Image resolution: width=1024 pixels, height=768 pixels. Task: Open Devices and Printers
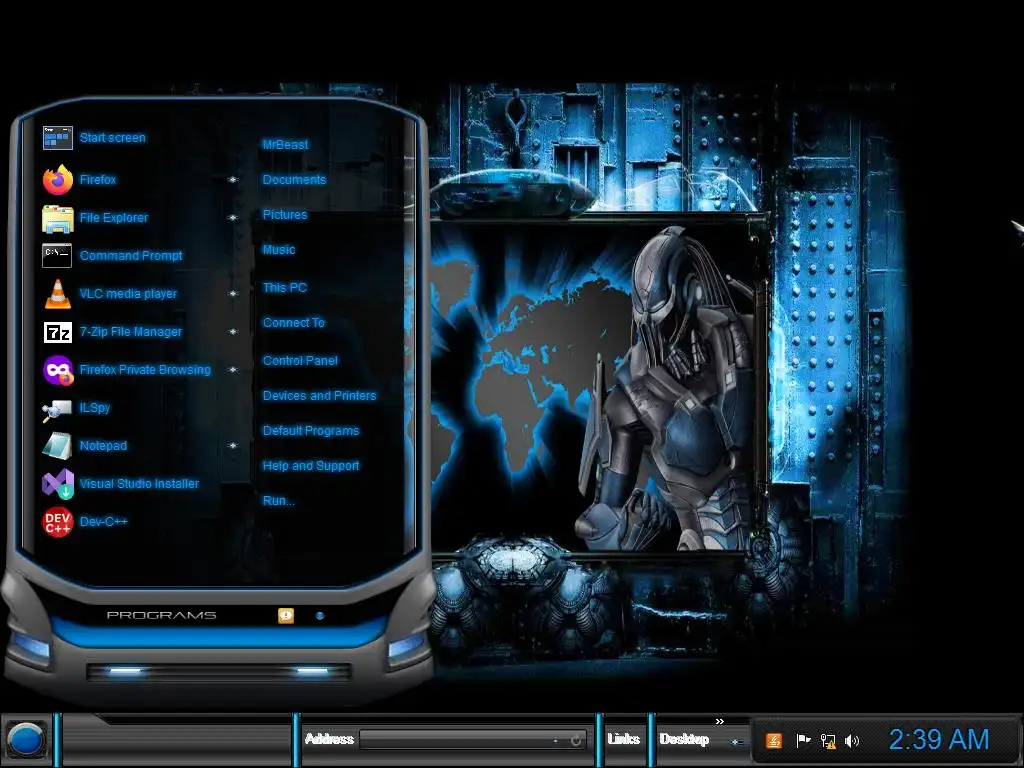[x=319, y=396]
